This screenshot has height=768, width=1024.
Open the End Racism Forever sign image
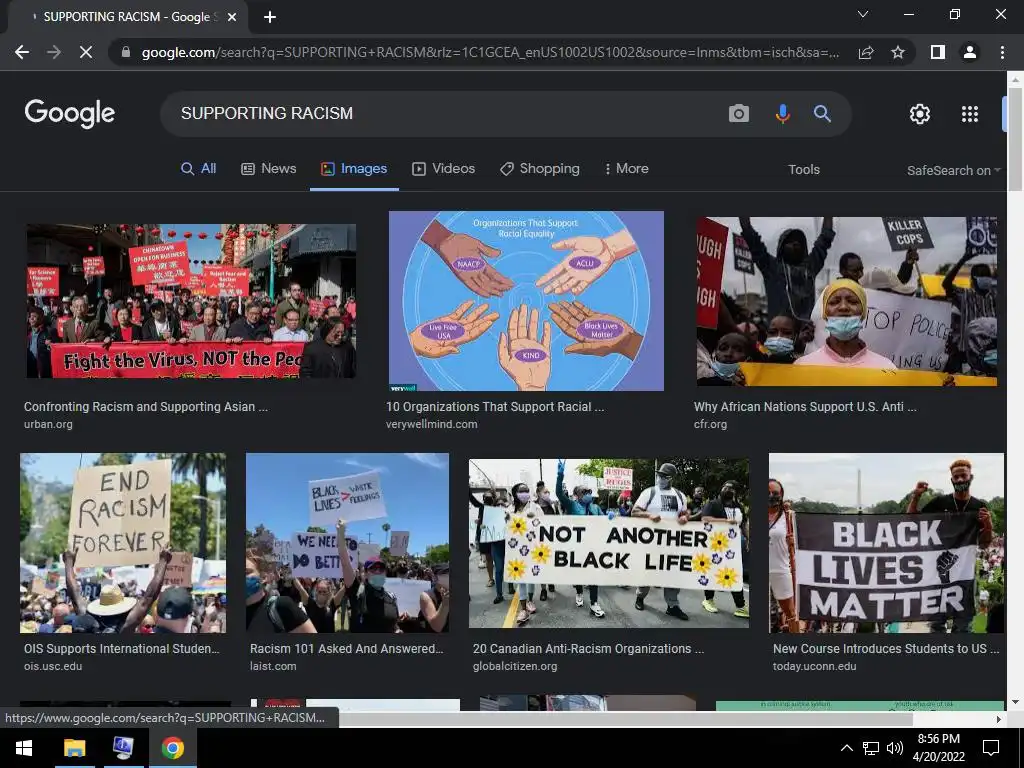click(123, 543)
